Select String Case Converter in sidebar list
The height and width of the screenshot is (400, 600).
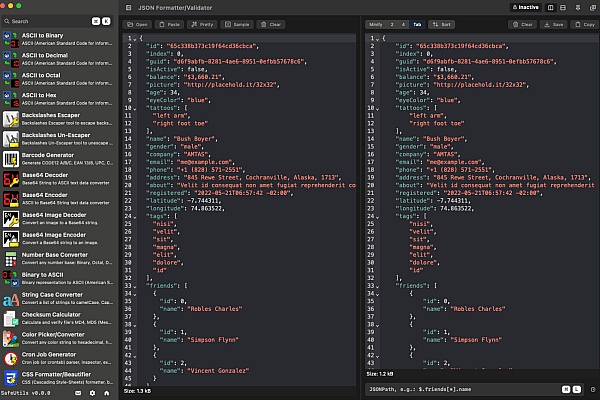(59, 298)
